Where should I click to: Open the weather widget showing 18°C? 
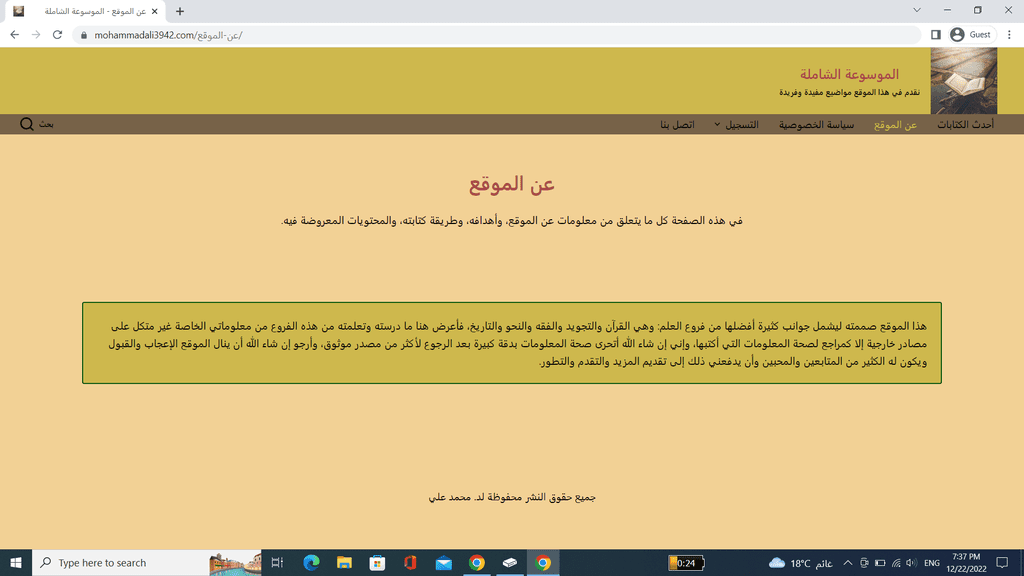(x=801, y=562)
